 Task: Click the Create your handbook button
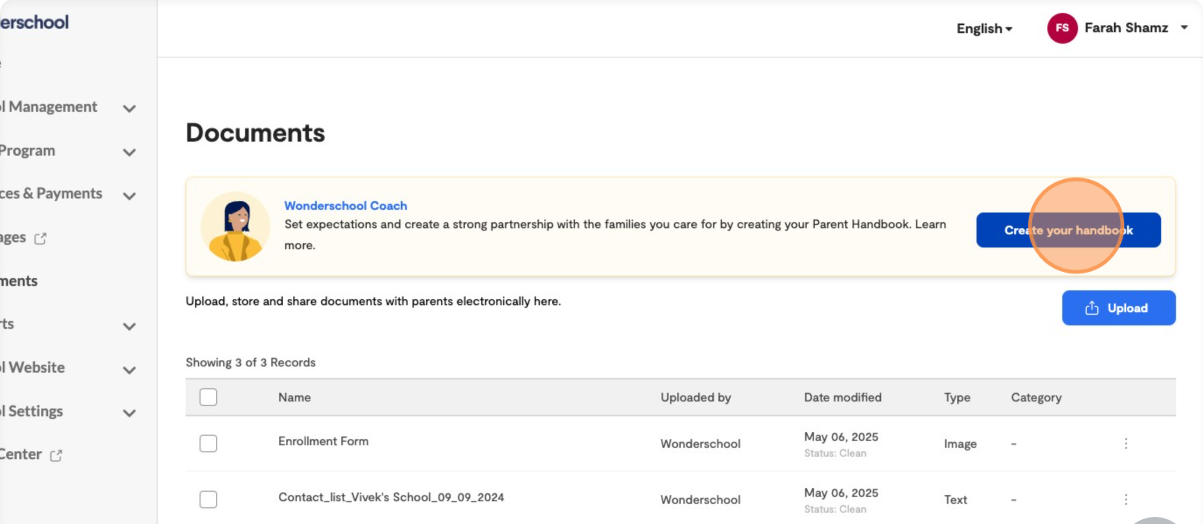click(x=1068, y=230)
